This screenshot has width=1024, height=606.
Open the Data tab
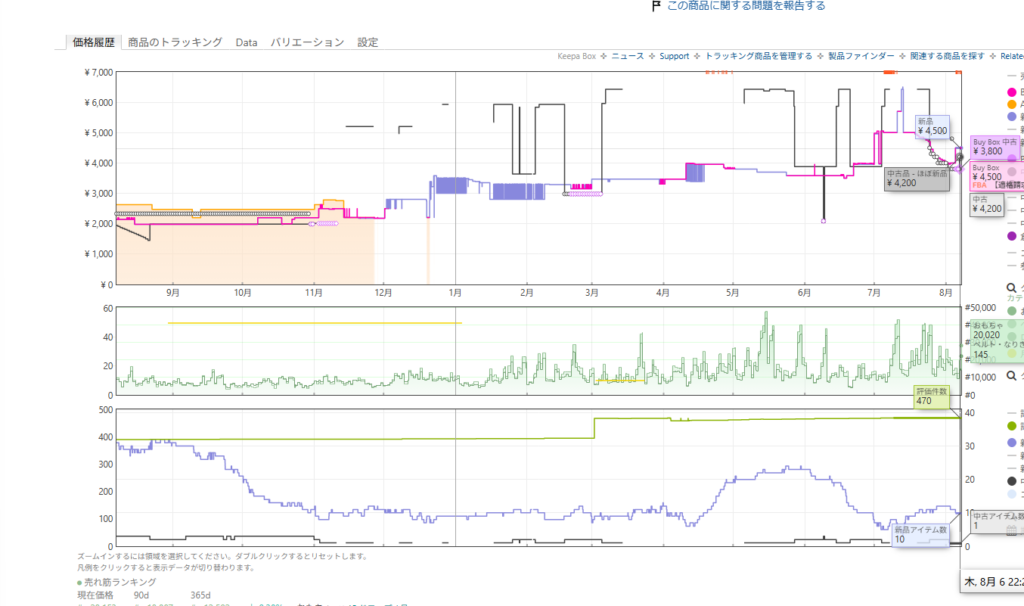[246, 42]
